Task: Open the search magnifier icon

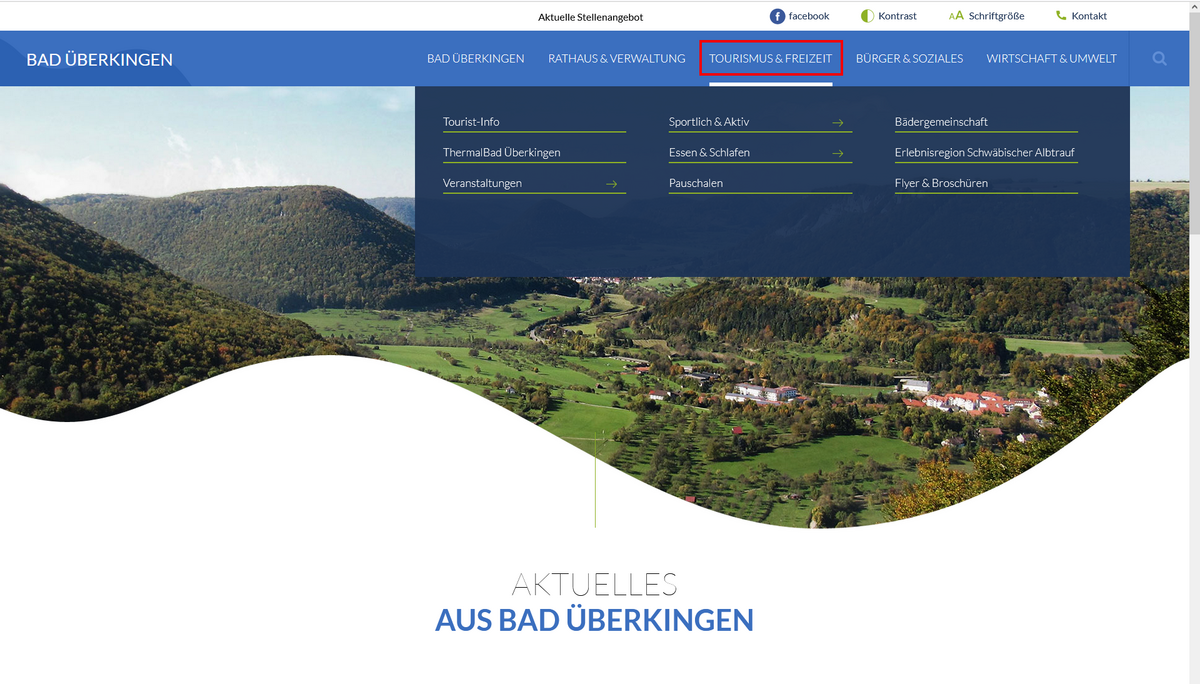Action: point(1159,59)
